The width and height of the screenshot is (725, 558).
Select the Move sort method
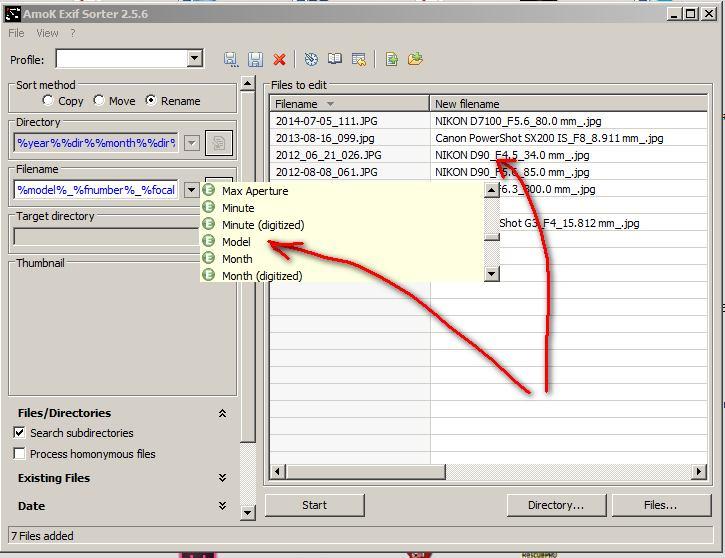[98, 100]
